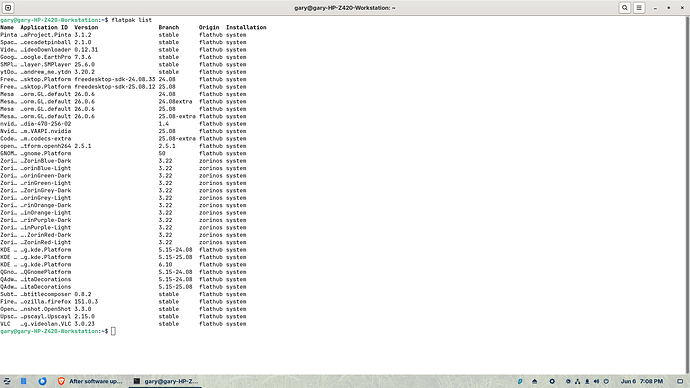Click the '…QGnomePlatform' application ID

[45, 272]
